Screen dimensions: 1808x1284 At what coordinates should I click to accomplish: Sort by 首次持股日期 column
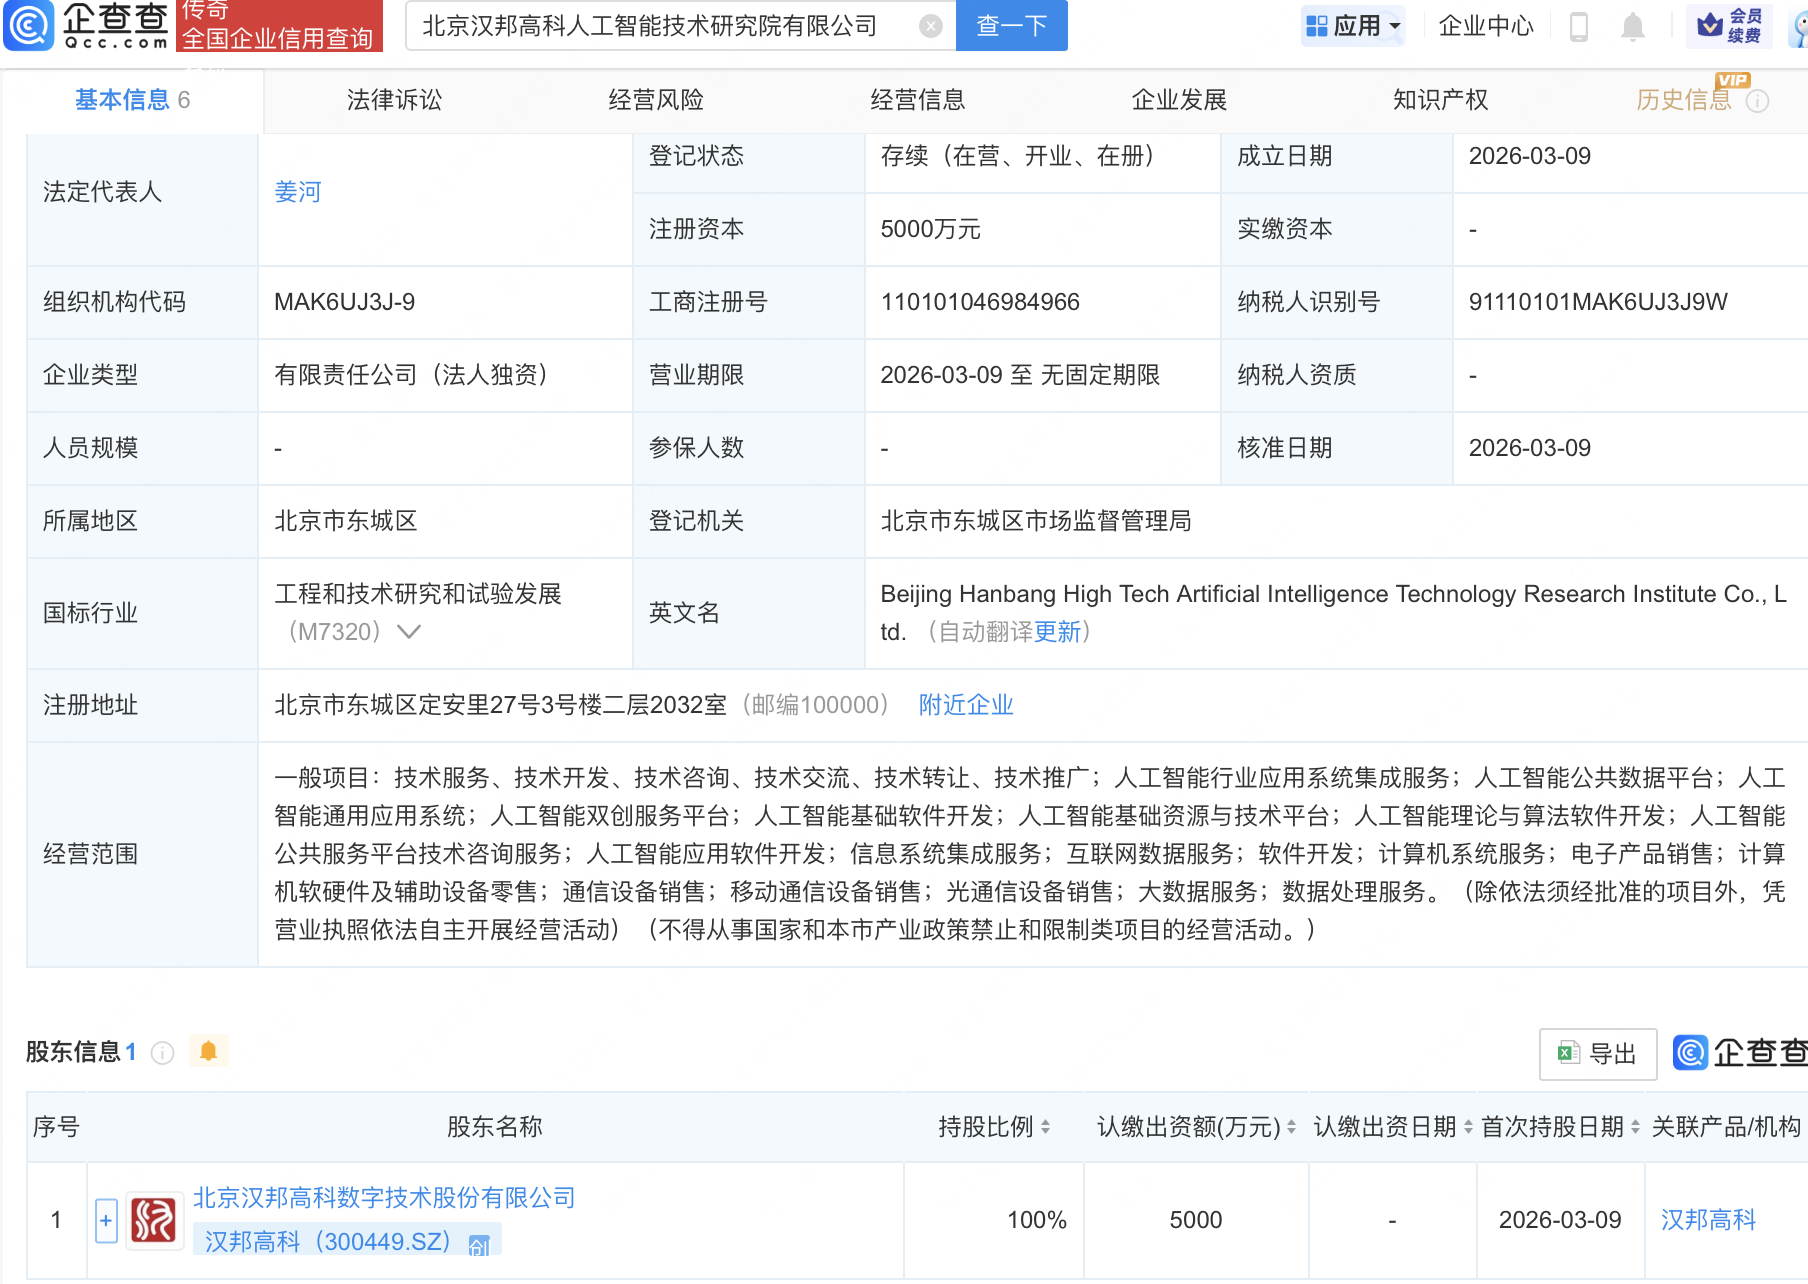tap(1635, 1127)
